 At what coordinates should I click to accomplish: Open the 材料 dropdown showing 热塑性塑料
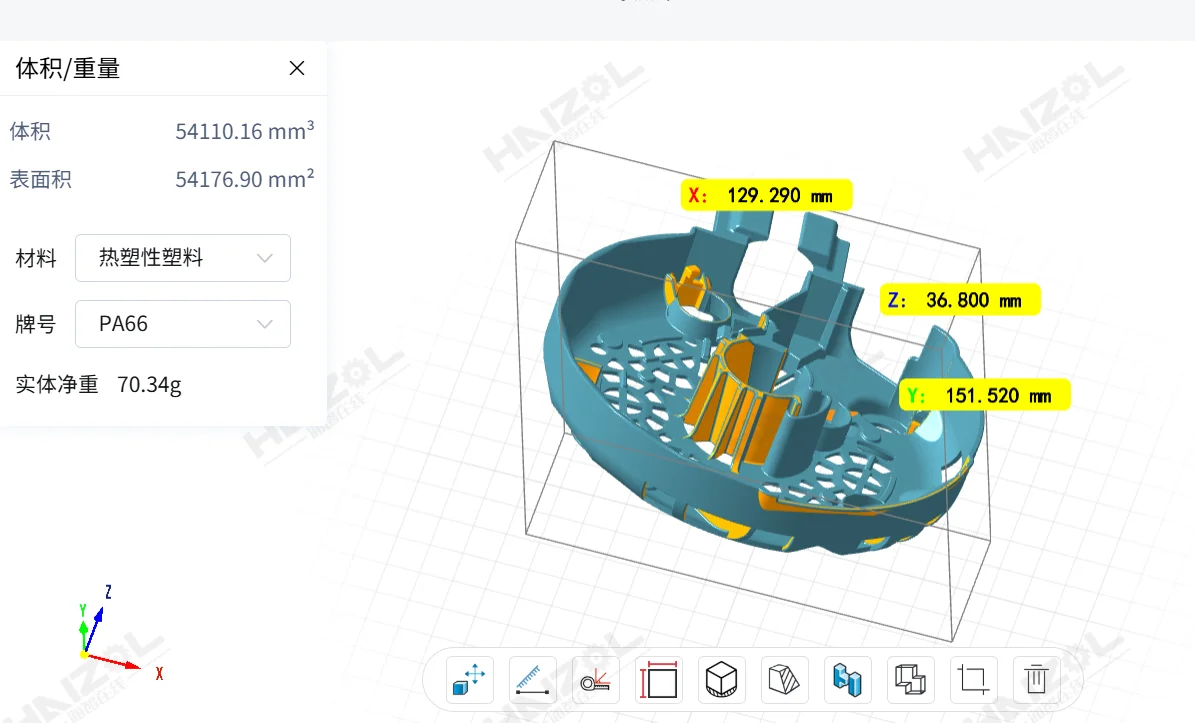[183, 258]
